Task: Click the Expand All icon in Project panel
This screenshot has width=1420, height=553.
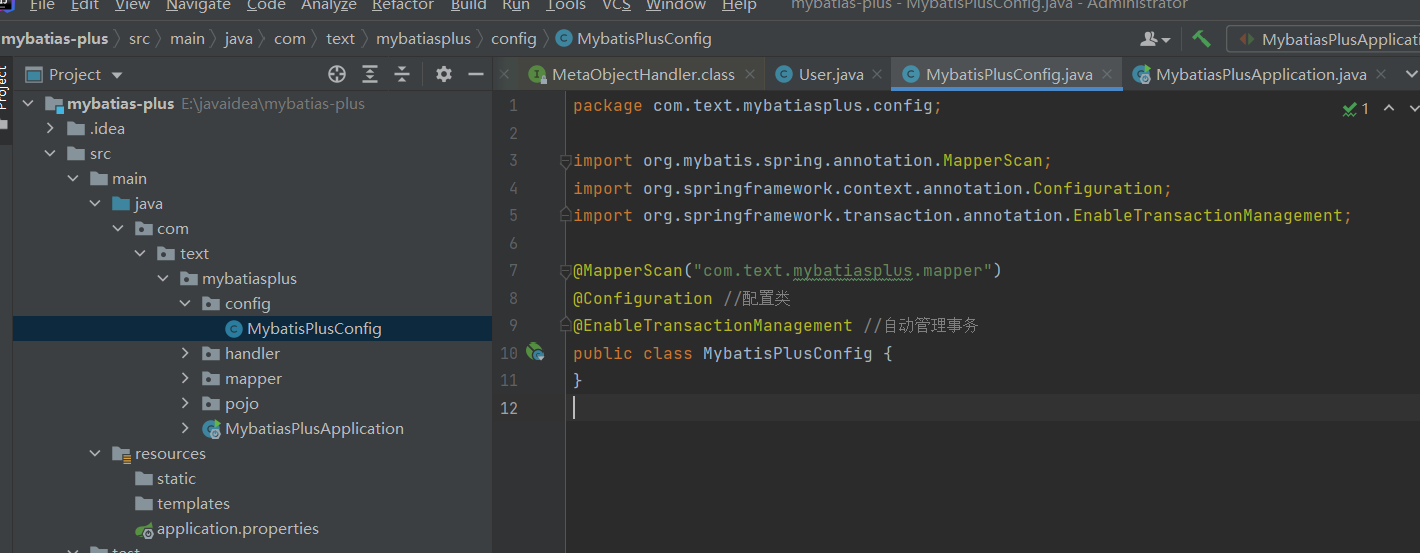Action: [x=370, y=74]
